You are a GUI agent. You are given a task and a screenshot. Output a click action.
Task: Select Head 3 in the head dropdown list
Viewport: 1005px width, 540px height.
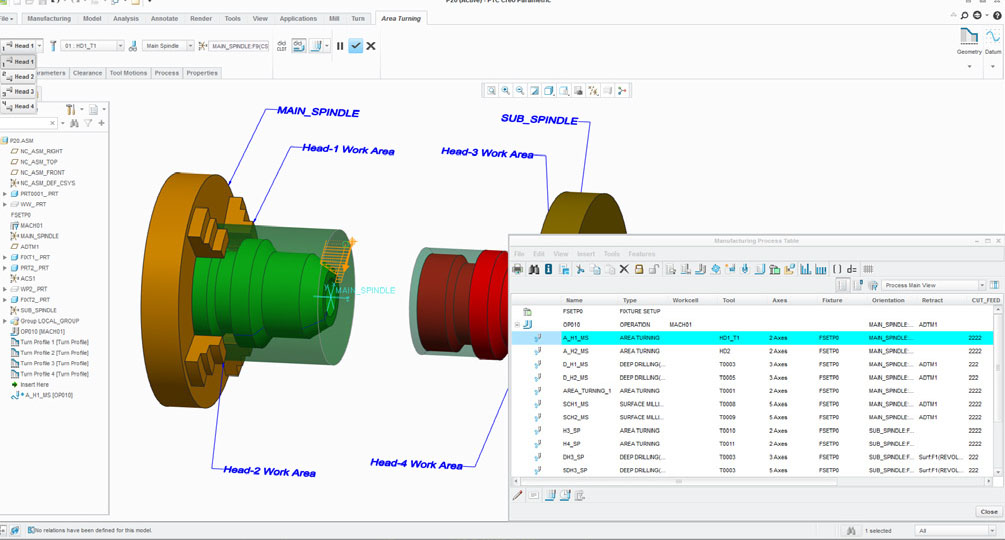[x=19, y=92]
